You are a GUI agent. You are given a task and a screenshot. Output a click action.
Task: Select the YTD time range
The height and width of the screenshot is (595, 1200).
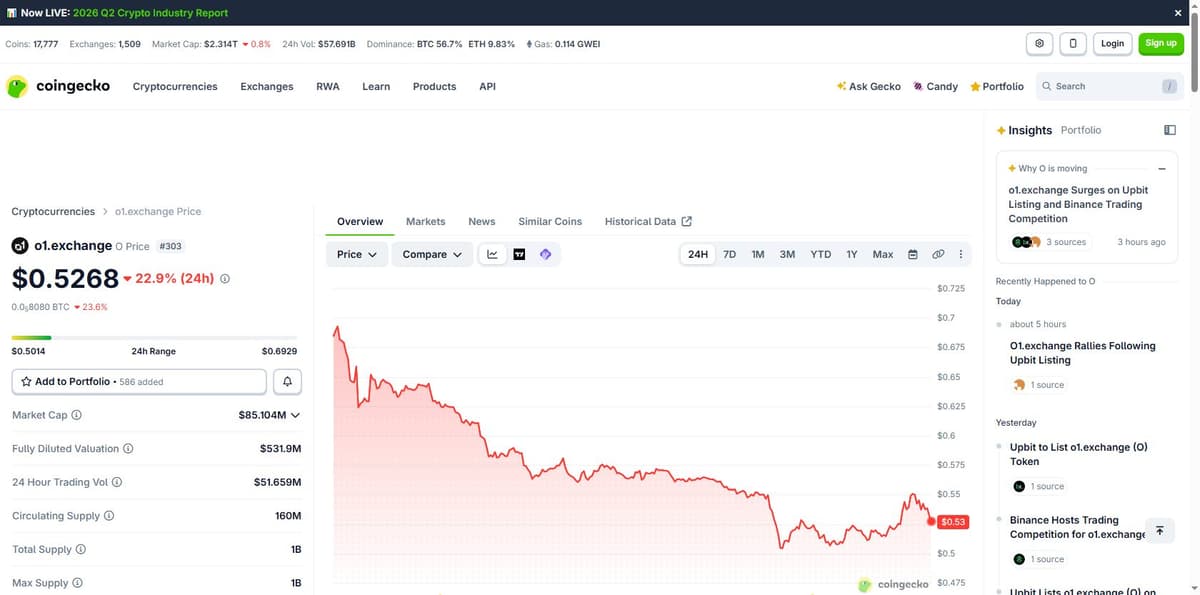point(820,254)
